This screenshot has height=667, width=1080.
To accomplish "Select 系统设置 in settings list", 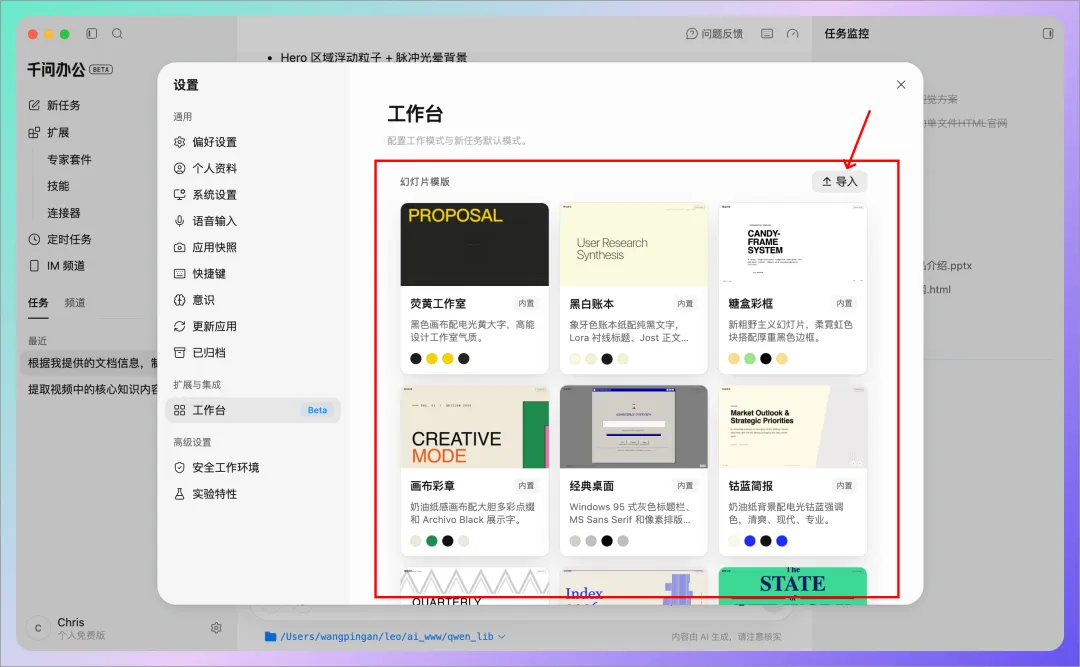I will point(255,194).
